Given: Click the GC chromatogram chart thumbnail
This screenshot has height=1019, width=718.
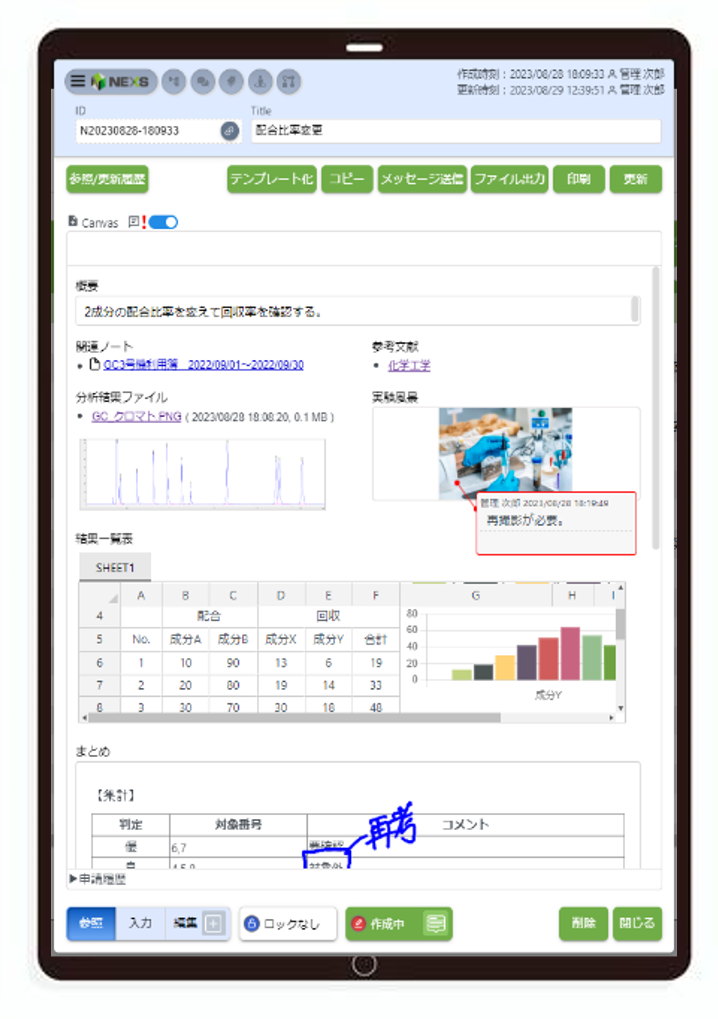Looking at the screenshot, I should (202, 473).
